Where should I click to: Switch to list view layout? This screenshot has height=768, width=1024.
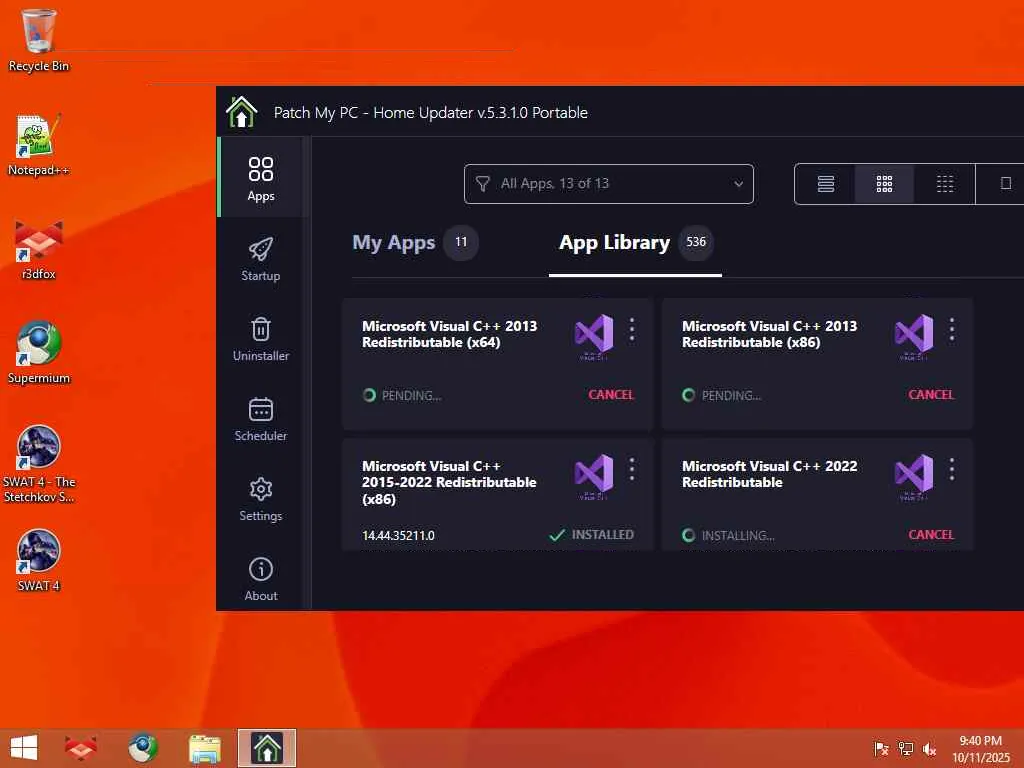pyautogui.click(x=825, y=184)
